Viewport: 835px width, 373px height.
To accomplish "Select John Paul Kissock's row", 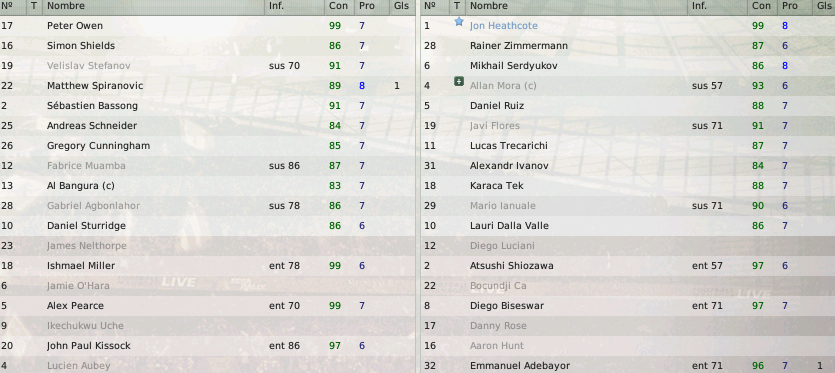I will coord(208,346).
